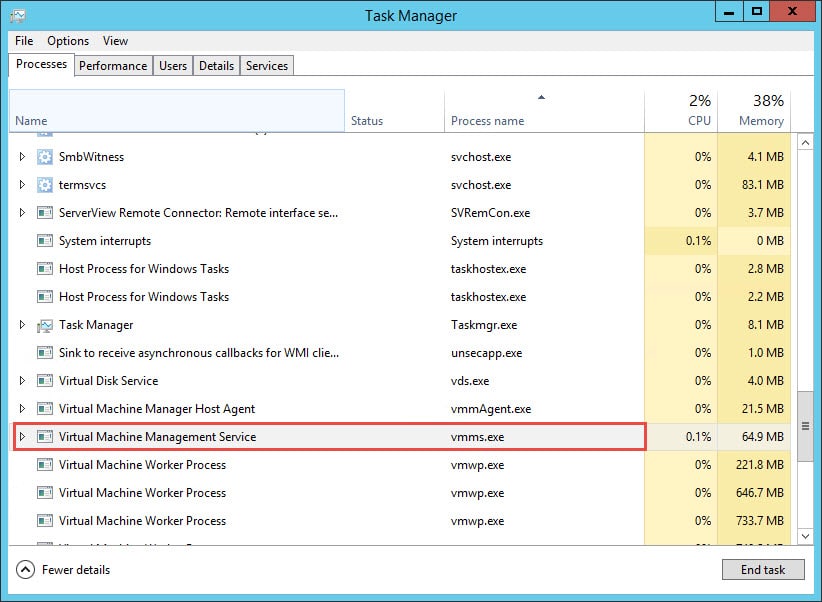Expand the Virtual Machine Management Service entry
Image resolution: width=822 pixels, height=602 pixels.
click(23, 437)
